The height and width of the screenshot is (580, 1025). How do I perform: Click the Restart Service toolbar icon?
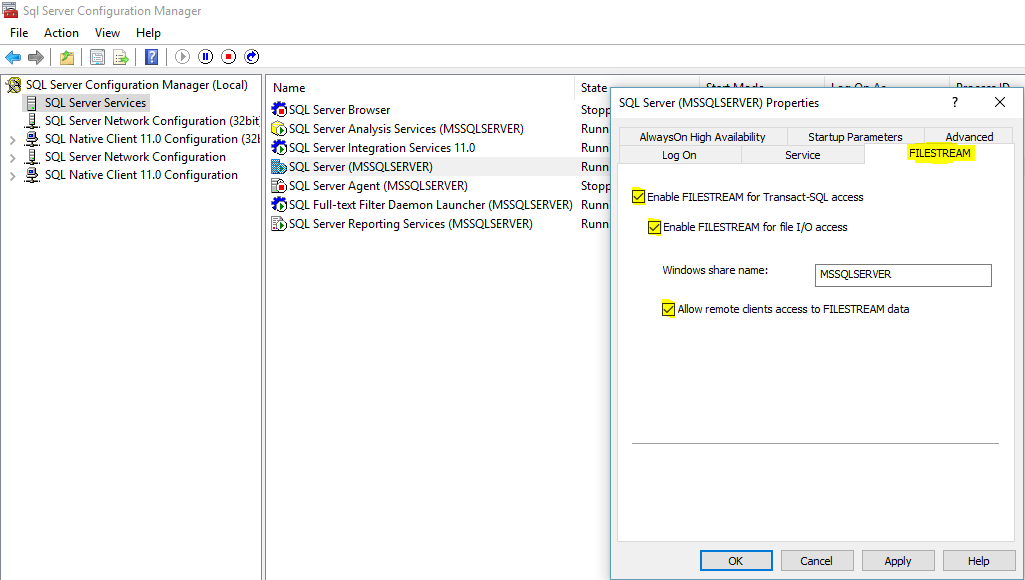coord(252,57)
